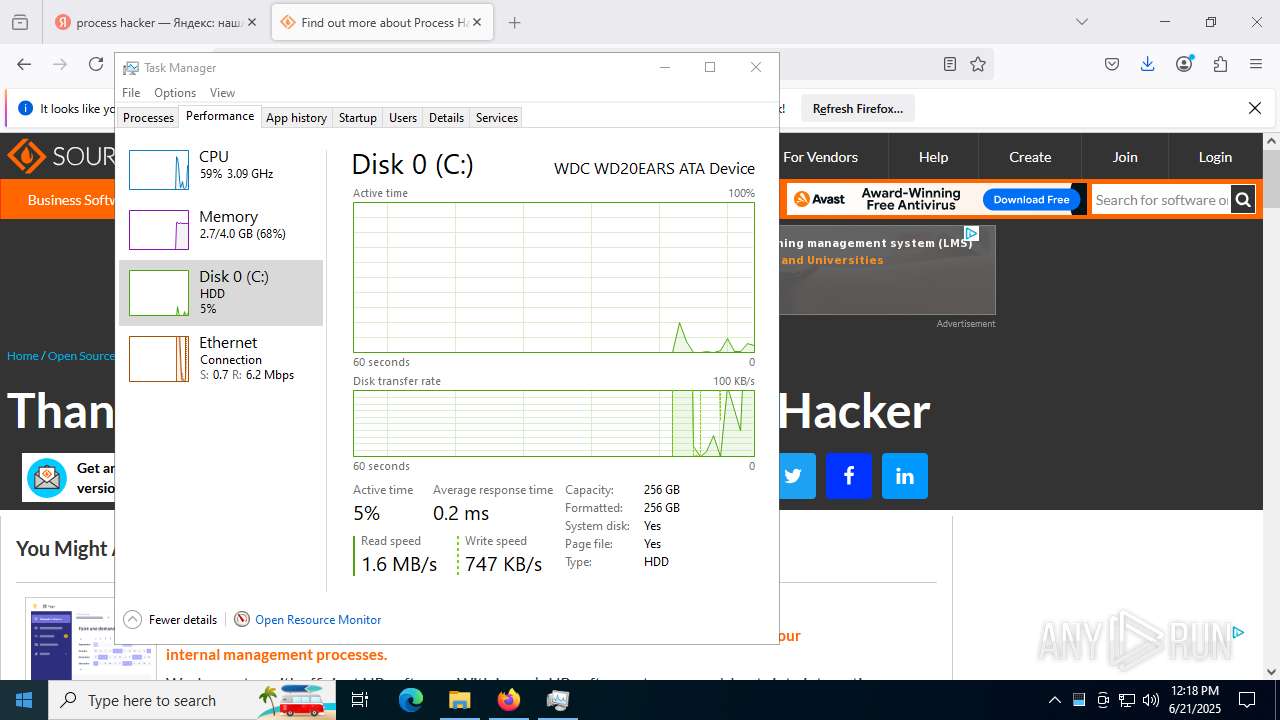Viewport: 1280px width, 720px height.
Task: Select the Memory performance entry
Action: tap(221, 230)
